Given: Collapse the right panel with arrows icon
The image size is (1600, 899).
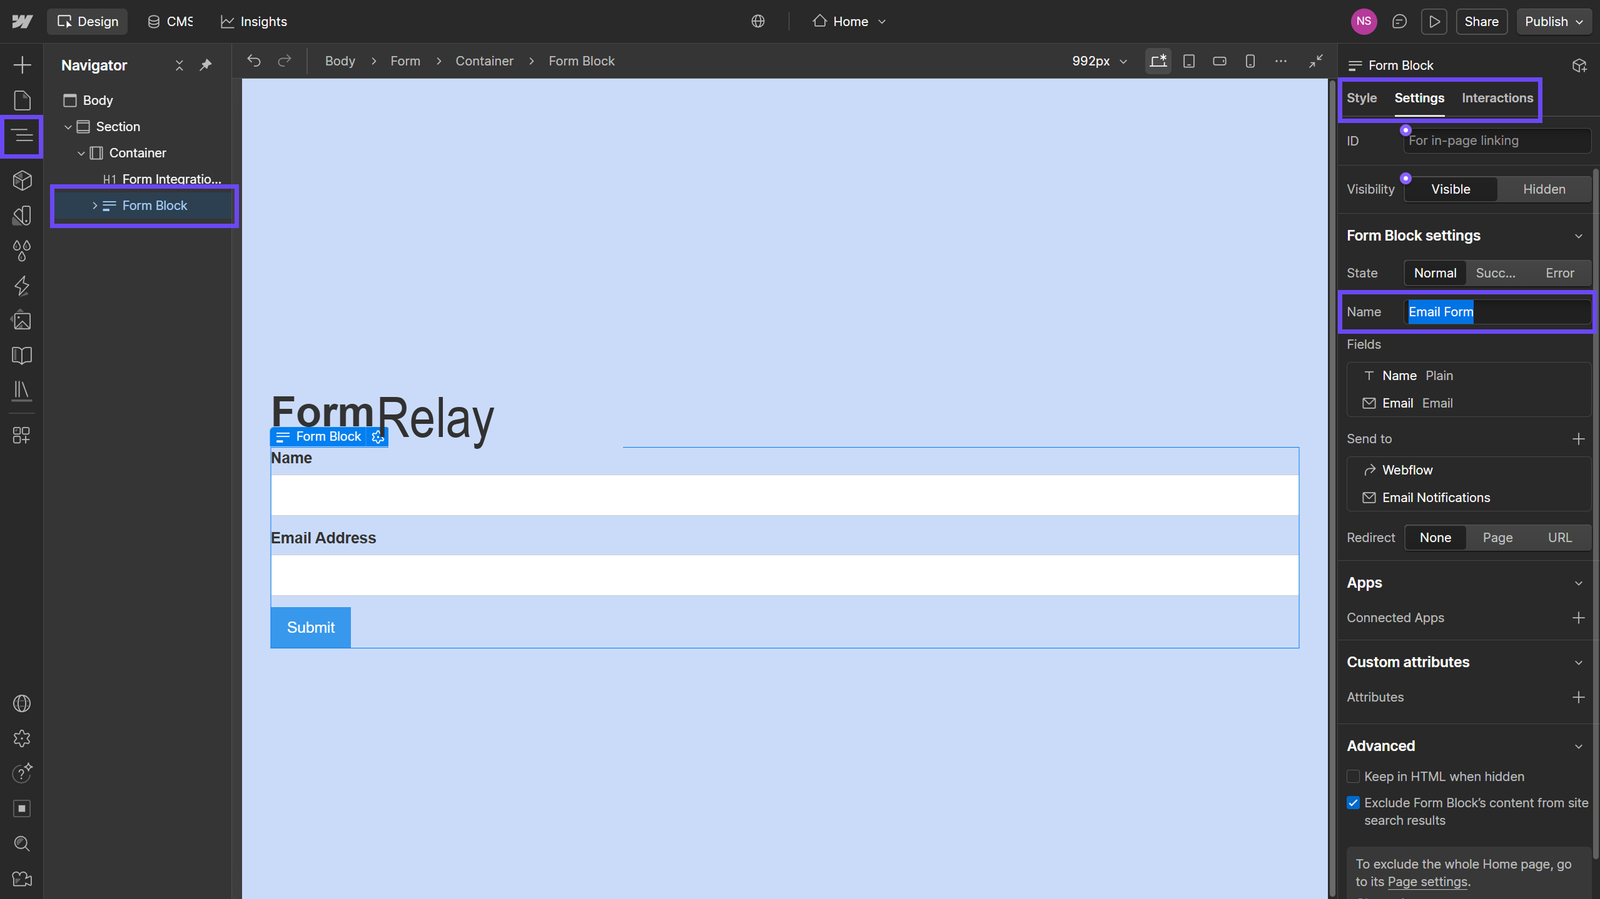Looking at the screenshot, I should 1316,61.
